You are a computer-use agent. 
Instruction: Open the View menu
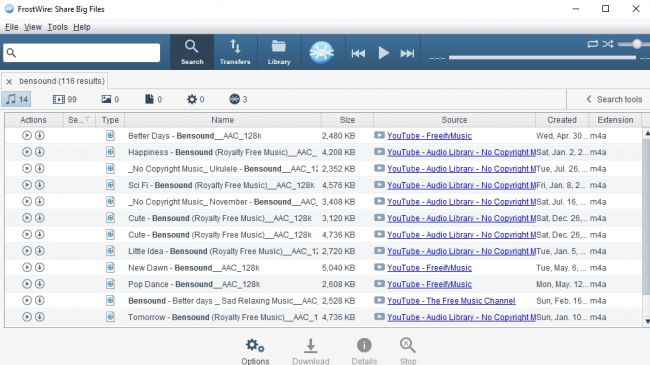[33, 27]
